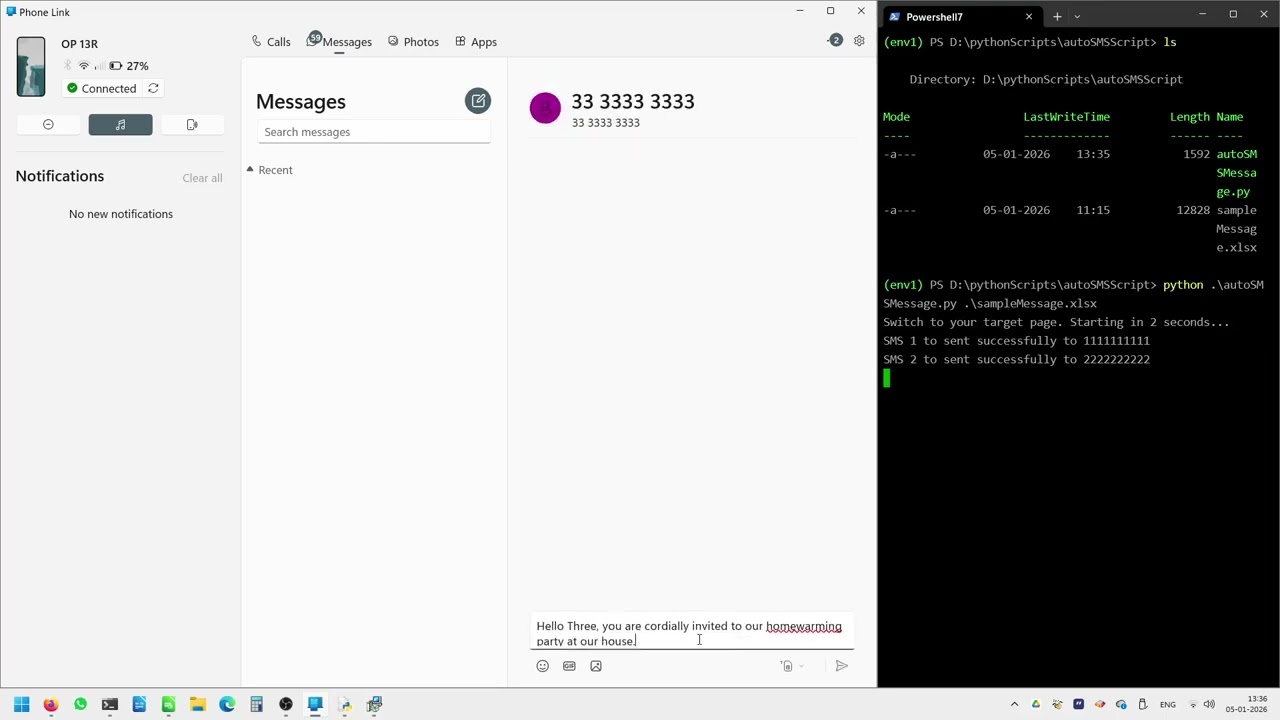Open the clock and date panel
Image resolution: width=1280 pixels, height=720 pixels.
1246,704
